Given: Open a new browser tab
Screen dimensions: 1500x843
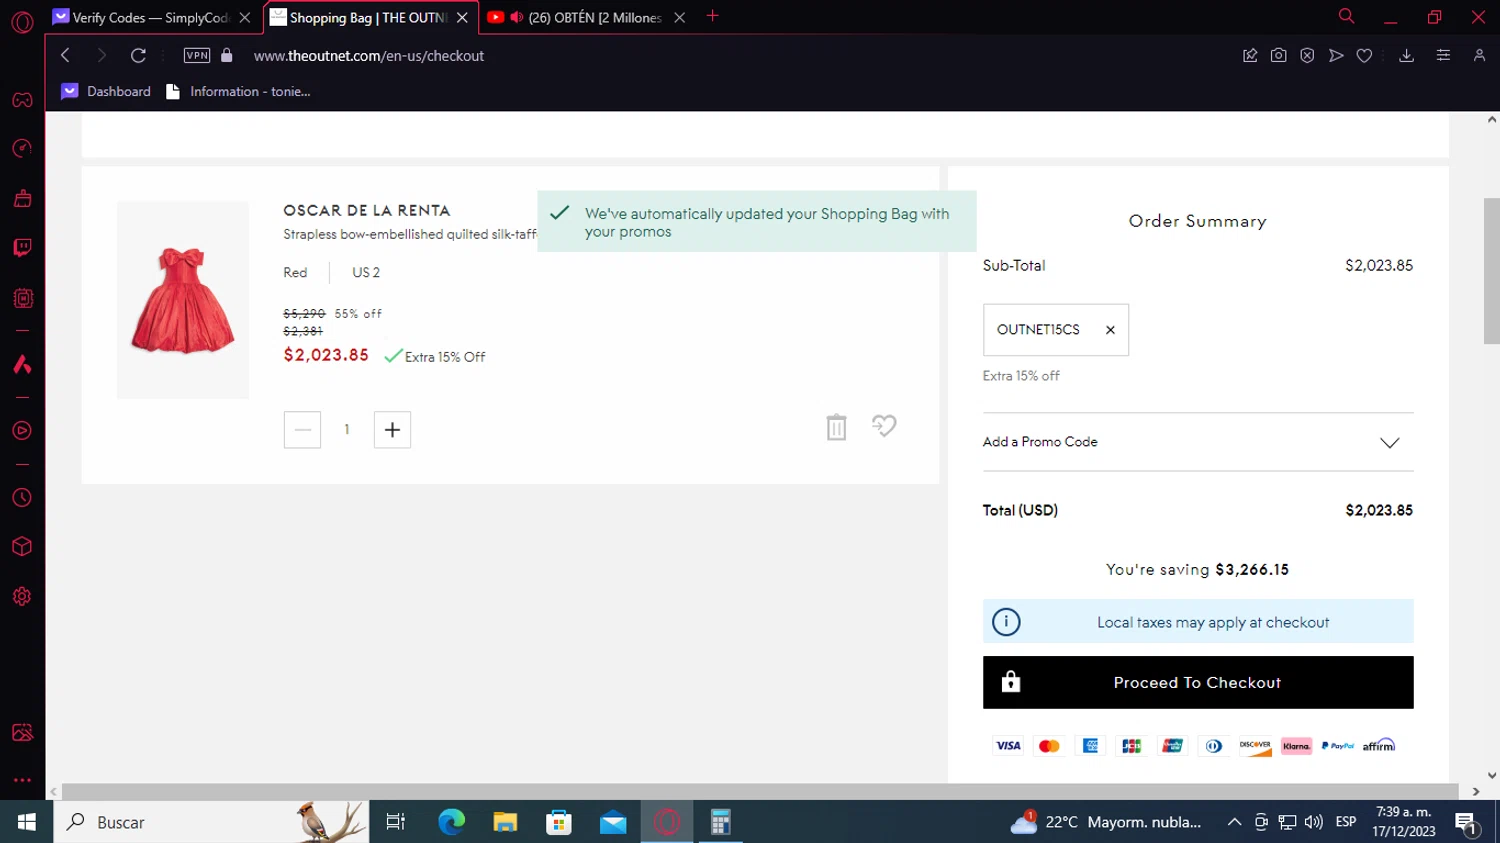Looking at the screenshot, I should (x=713, y=16).
